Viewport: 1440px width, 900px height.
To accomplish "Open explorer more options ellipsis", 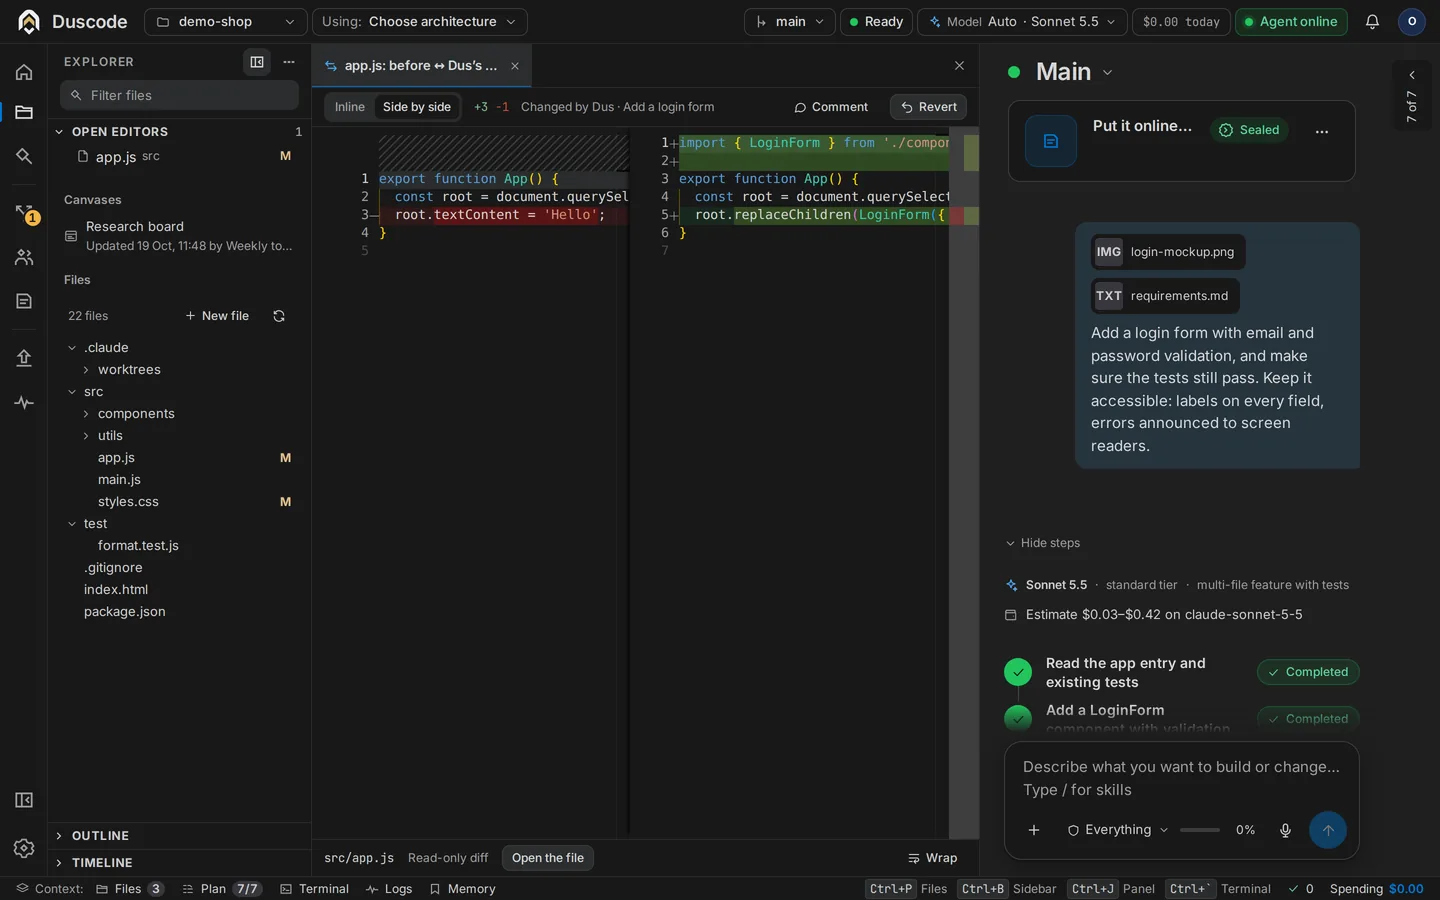I will (x=289, y=62).
